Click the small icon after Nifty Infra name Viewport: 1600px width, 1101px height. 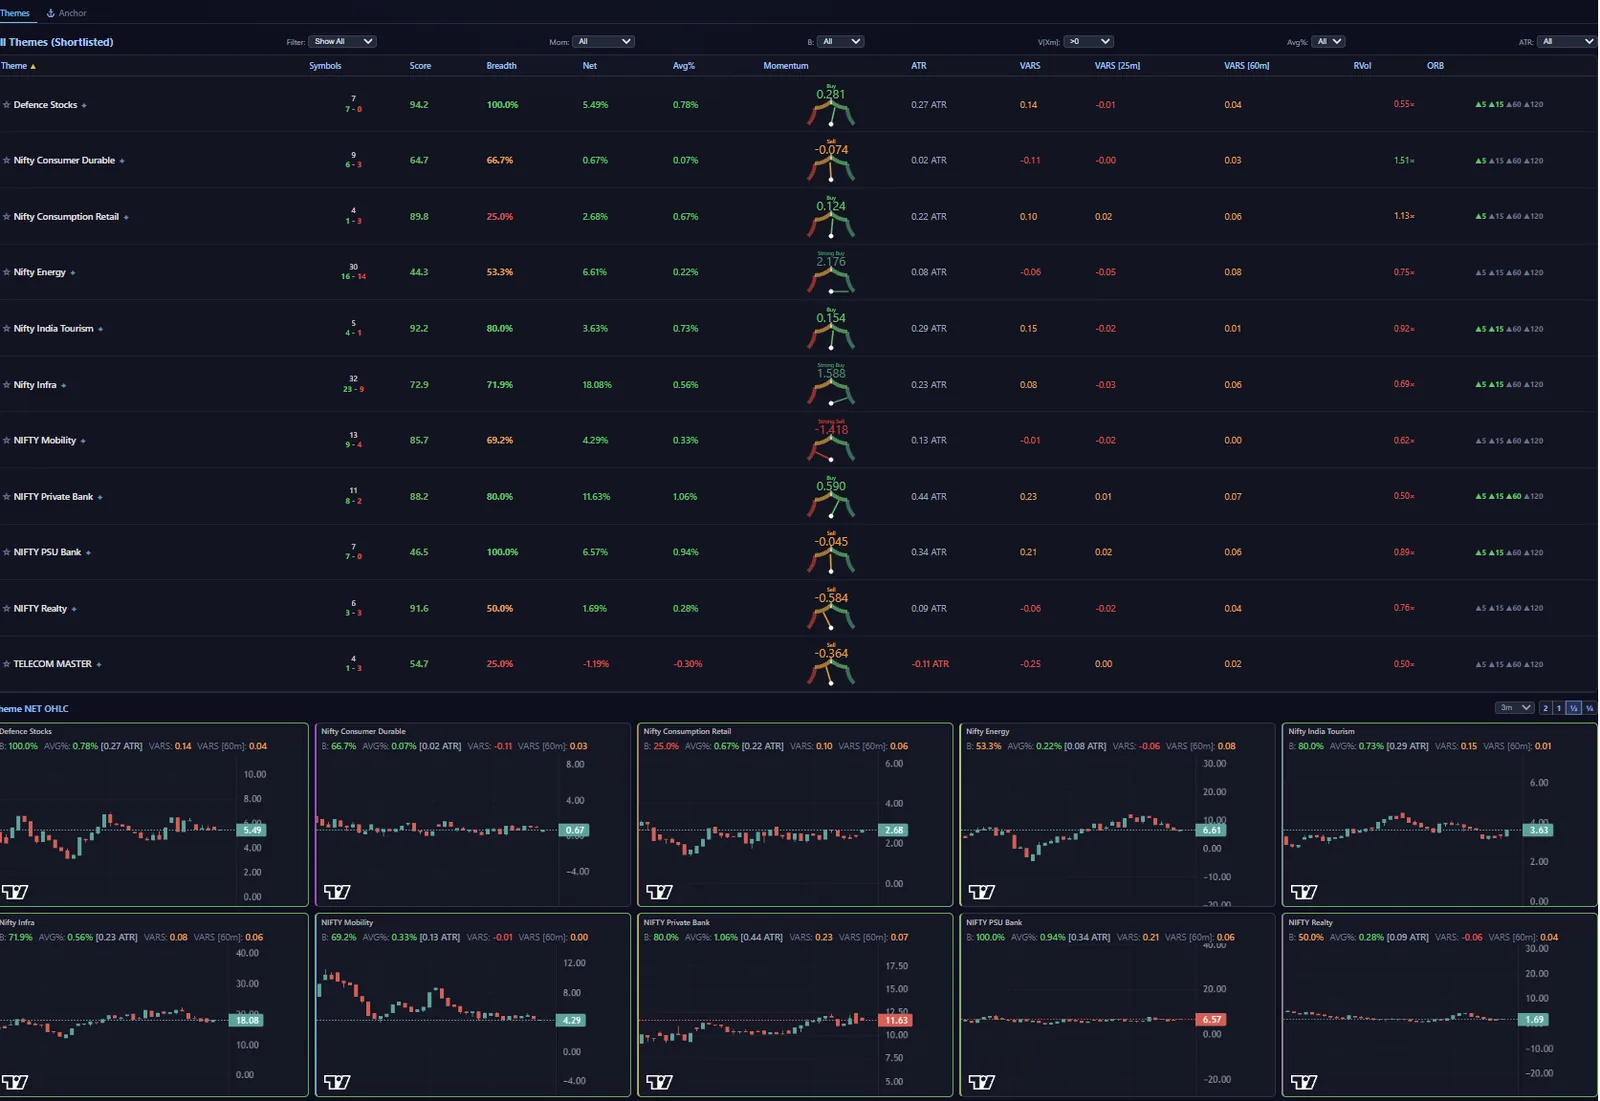[64, 386]
